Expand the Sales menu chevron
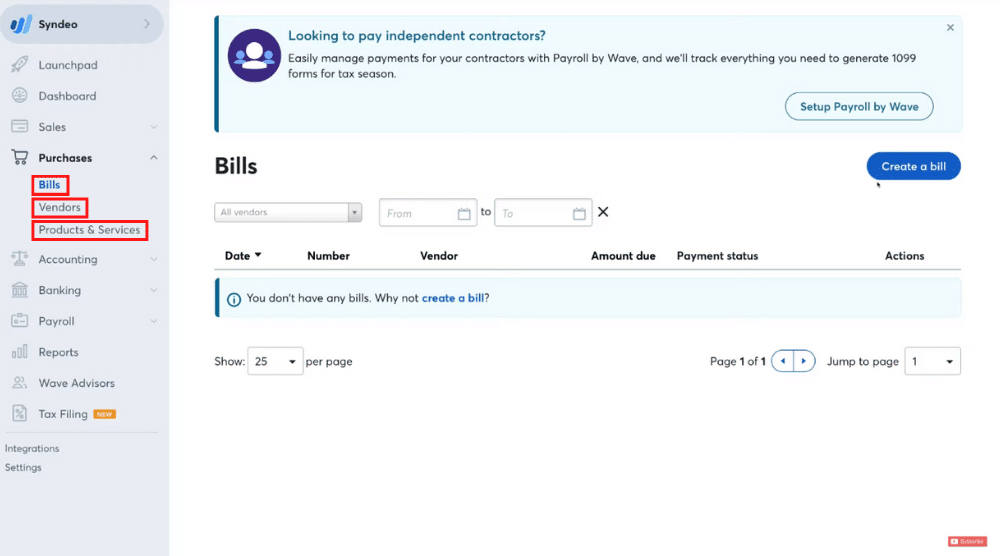Viewport: 1000px width, 556px height. pos(154,127)
